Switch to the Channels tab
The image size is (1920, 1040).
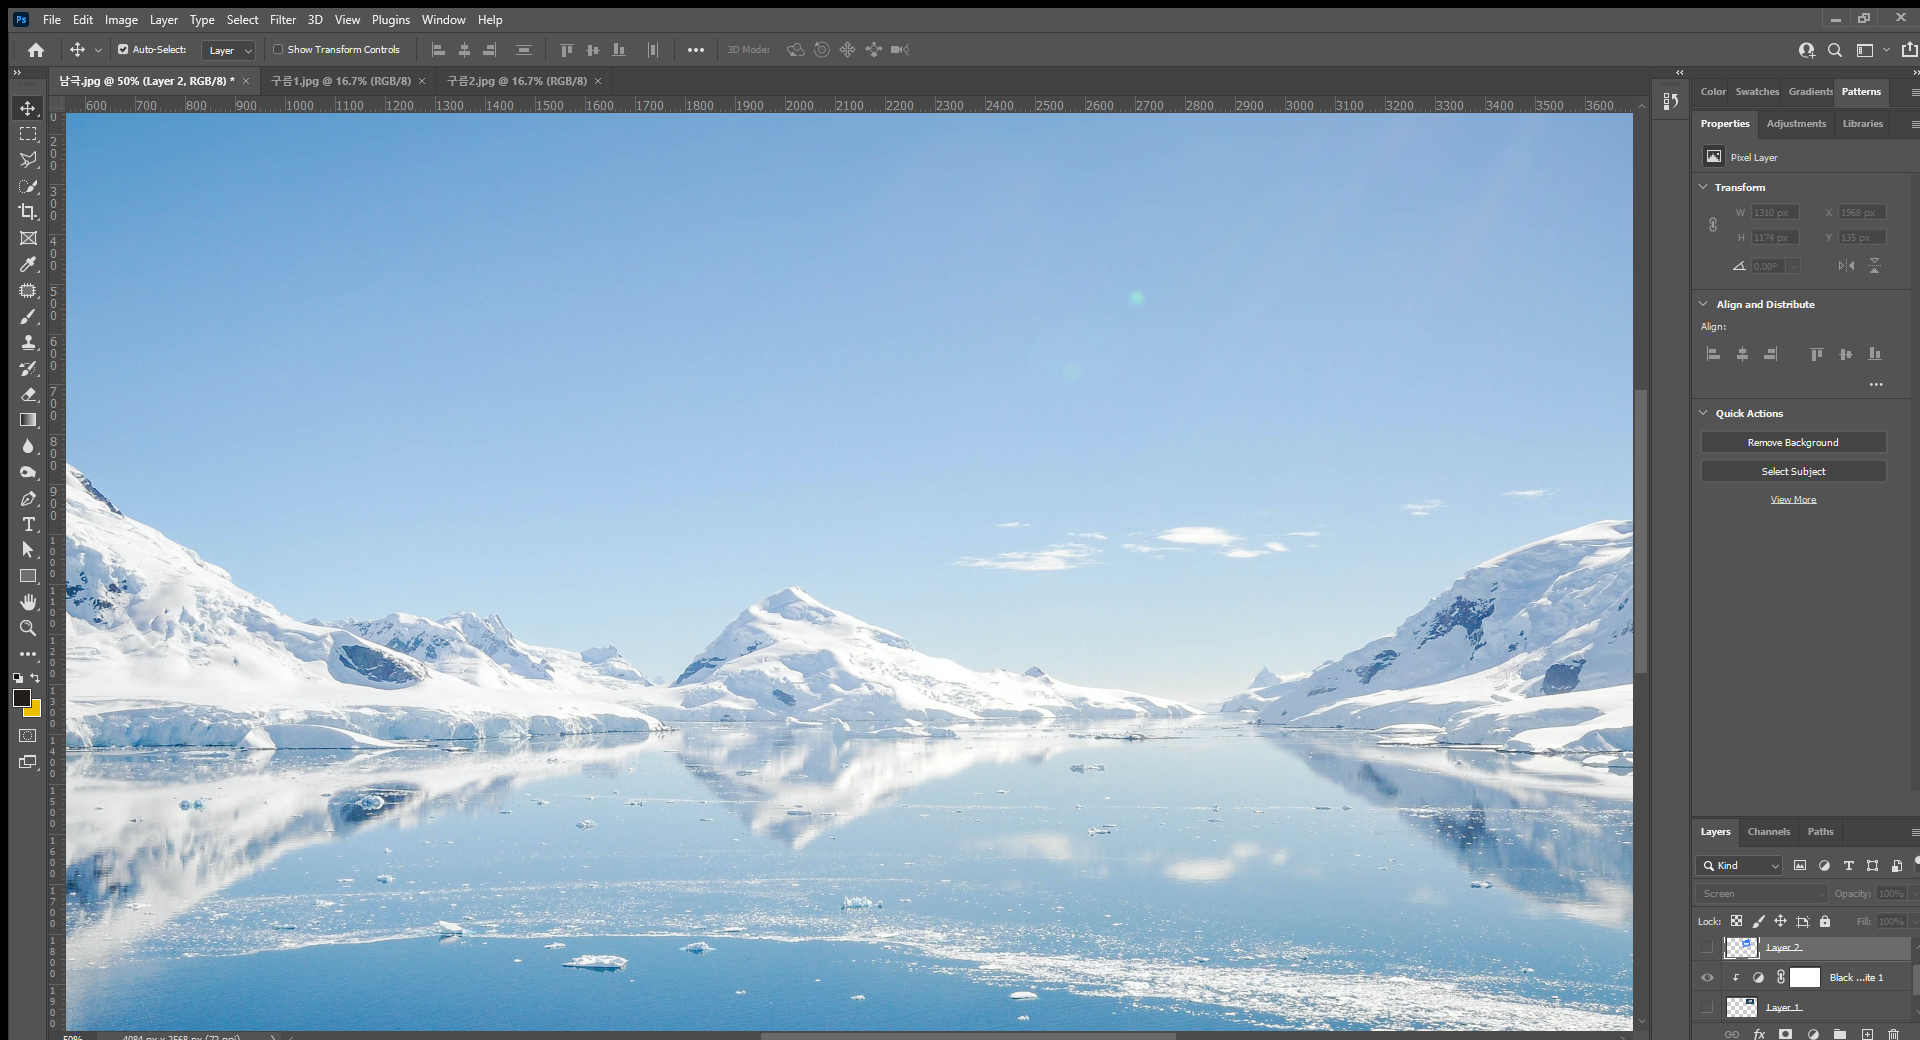point(1768,832)
